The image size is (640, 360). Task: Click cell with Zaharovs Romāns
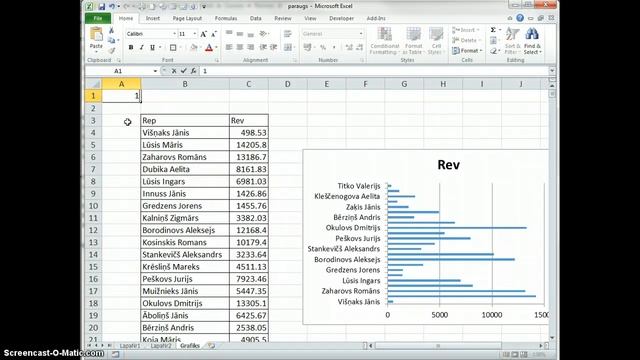[185, 157]
